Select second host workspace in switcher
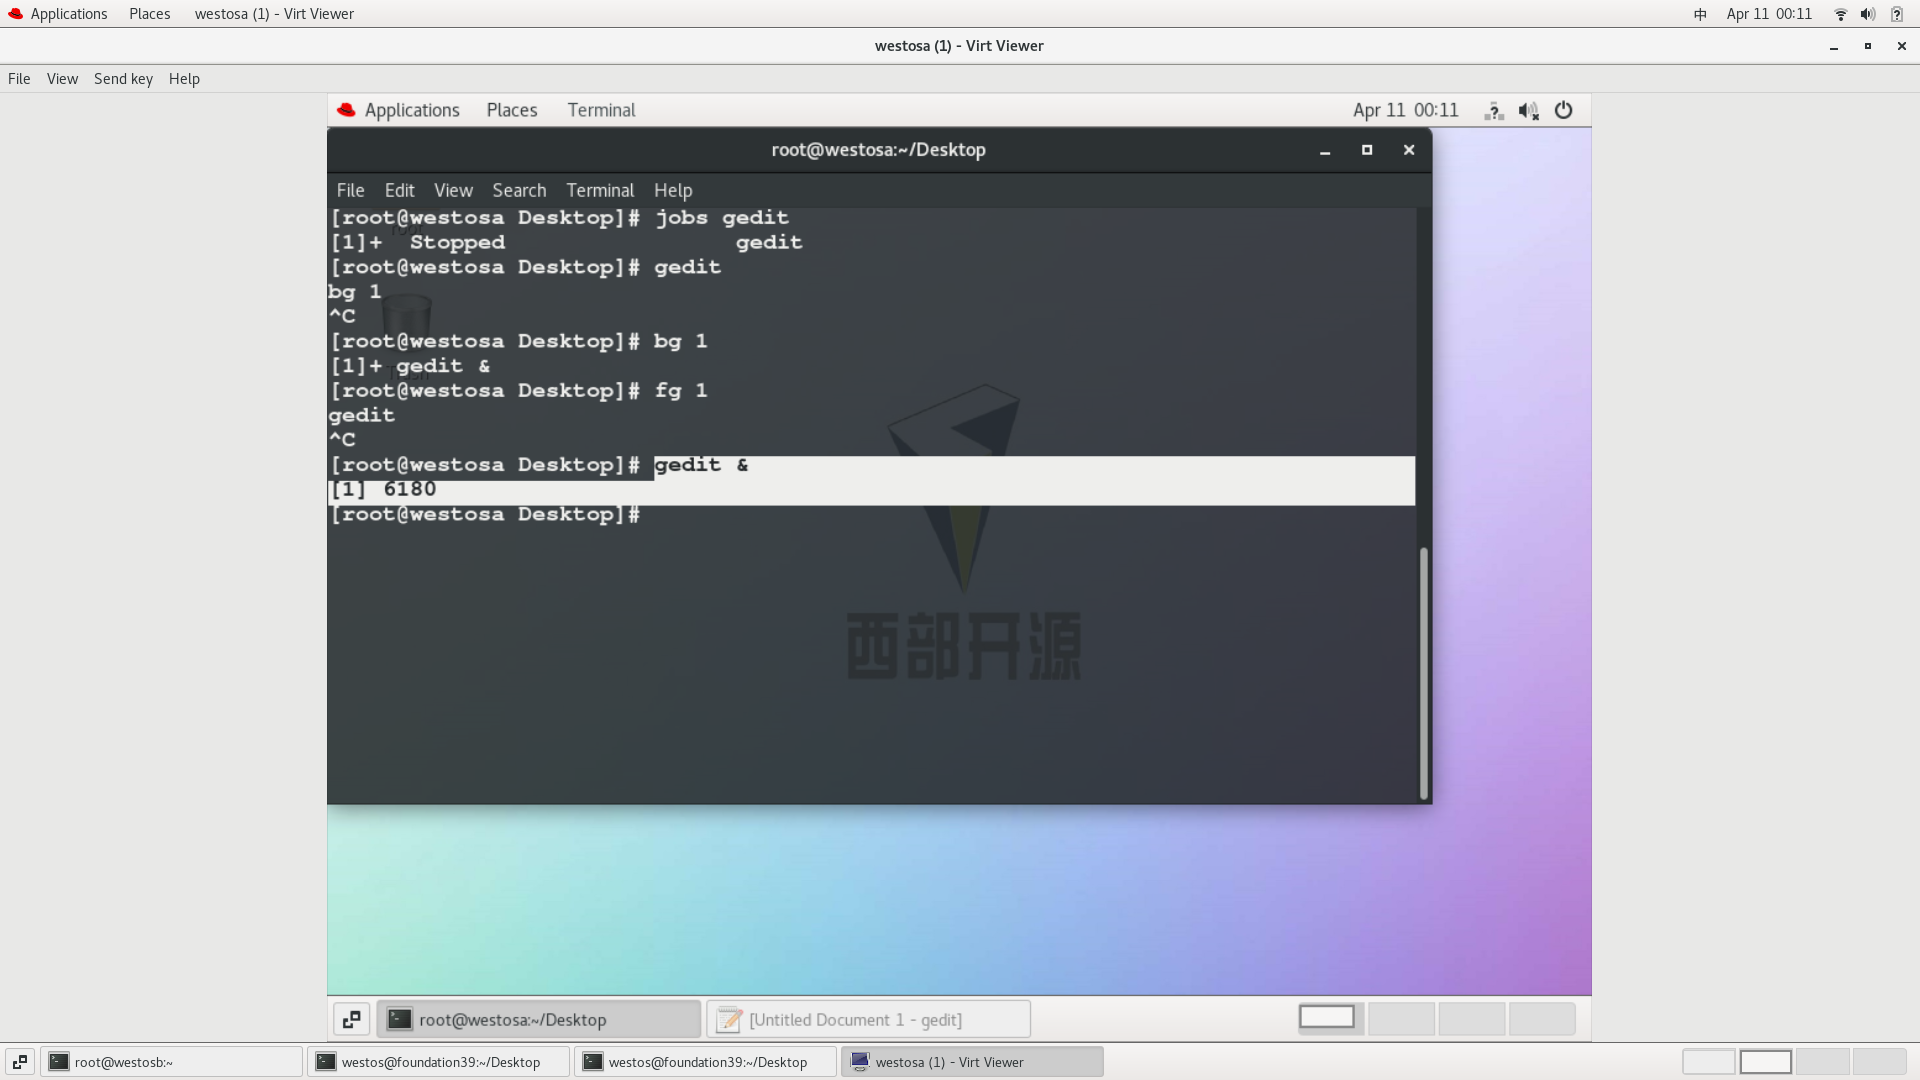 click(1766, 1062)
